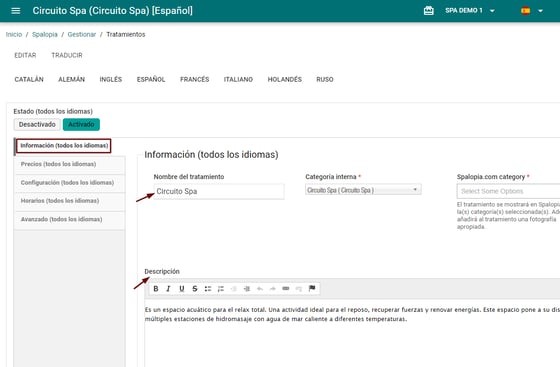Switch to RUSO language tab
This screenshot has width=560, height=367.
[x=325, y=79]
